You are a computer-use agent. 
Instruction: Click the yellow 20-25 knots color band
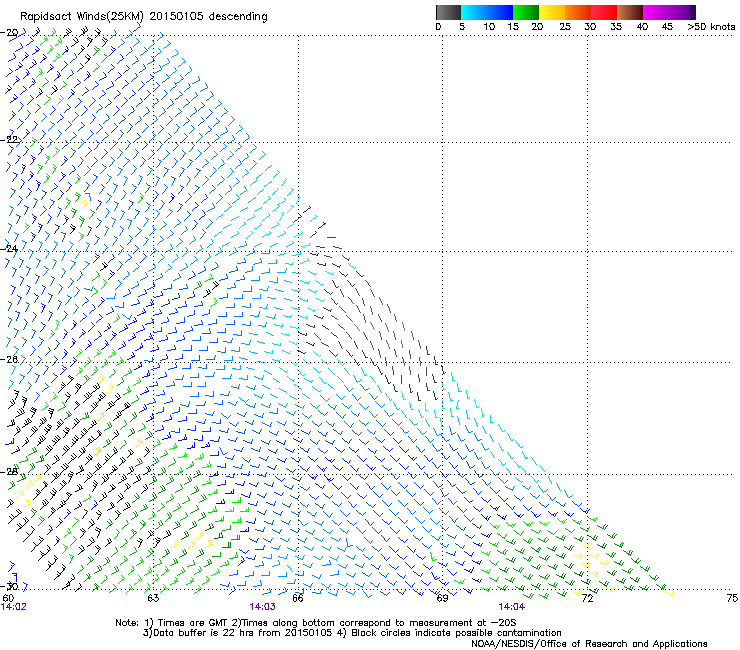point(552,12)
